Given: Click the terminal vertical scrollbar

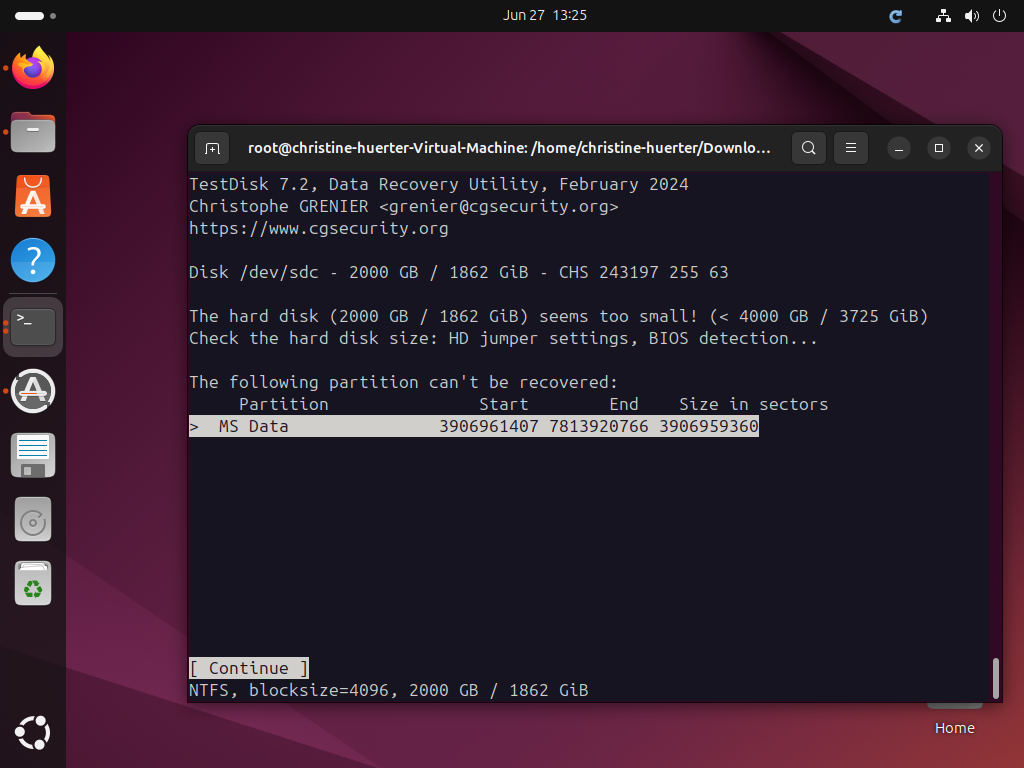Looking at the screenshot, I should coord(995,679).
